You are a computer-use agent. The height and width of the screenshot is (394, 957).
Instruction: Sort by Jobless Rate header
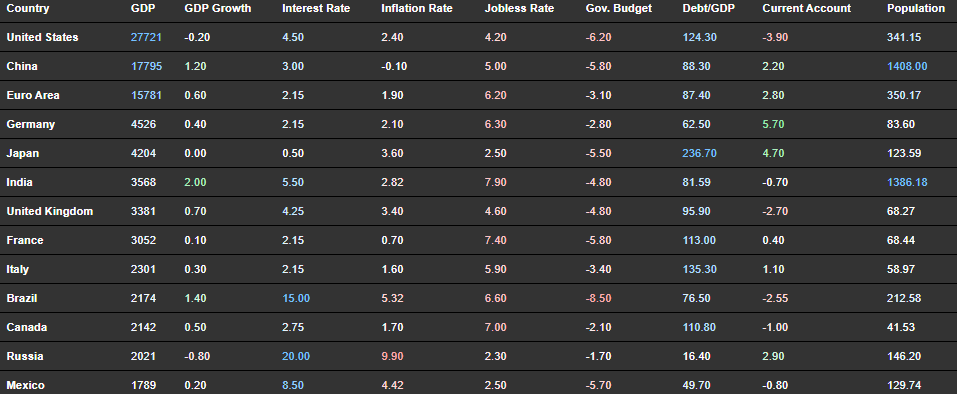519,9
